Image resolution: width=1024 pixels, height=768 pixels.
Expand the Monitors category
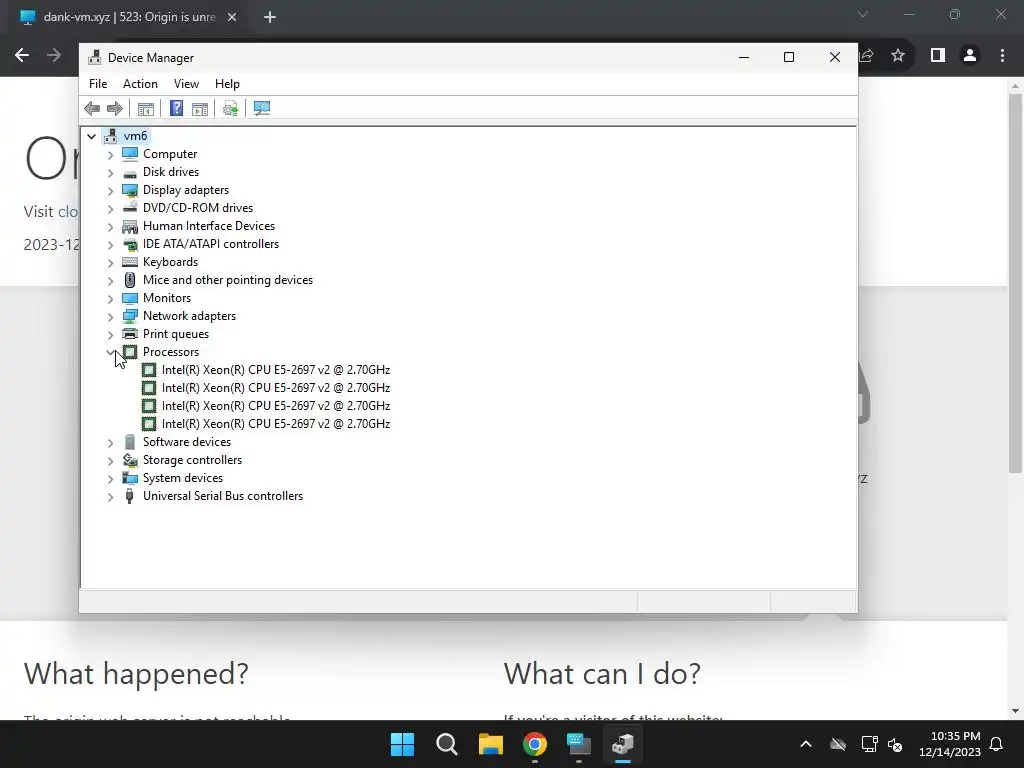pyautogui.click(x=110, y=298)
